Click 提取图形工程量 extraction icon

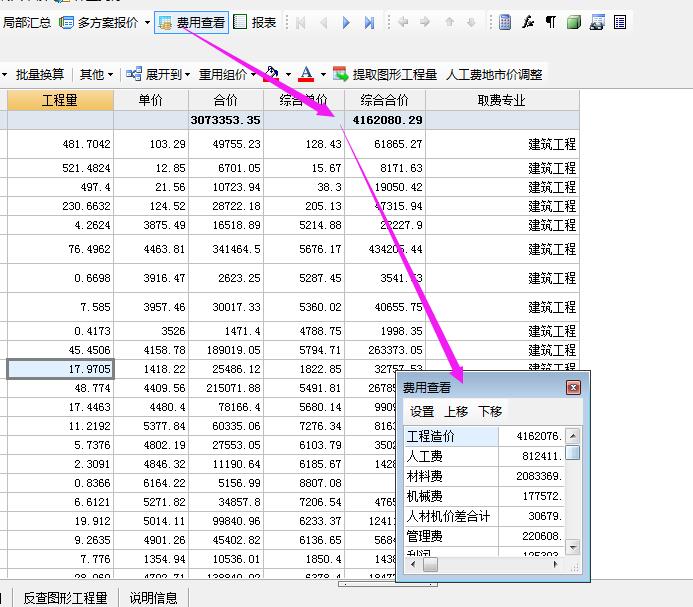click(x=340, y=74)
